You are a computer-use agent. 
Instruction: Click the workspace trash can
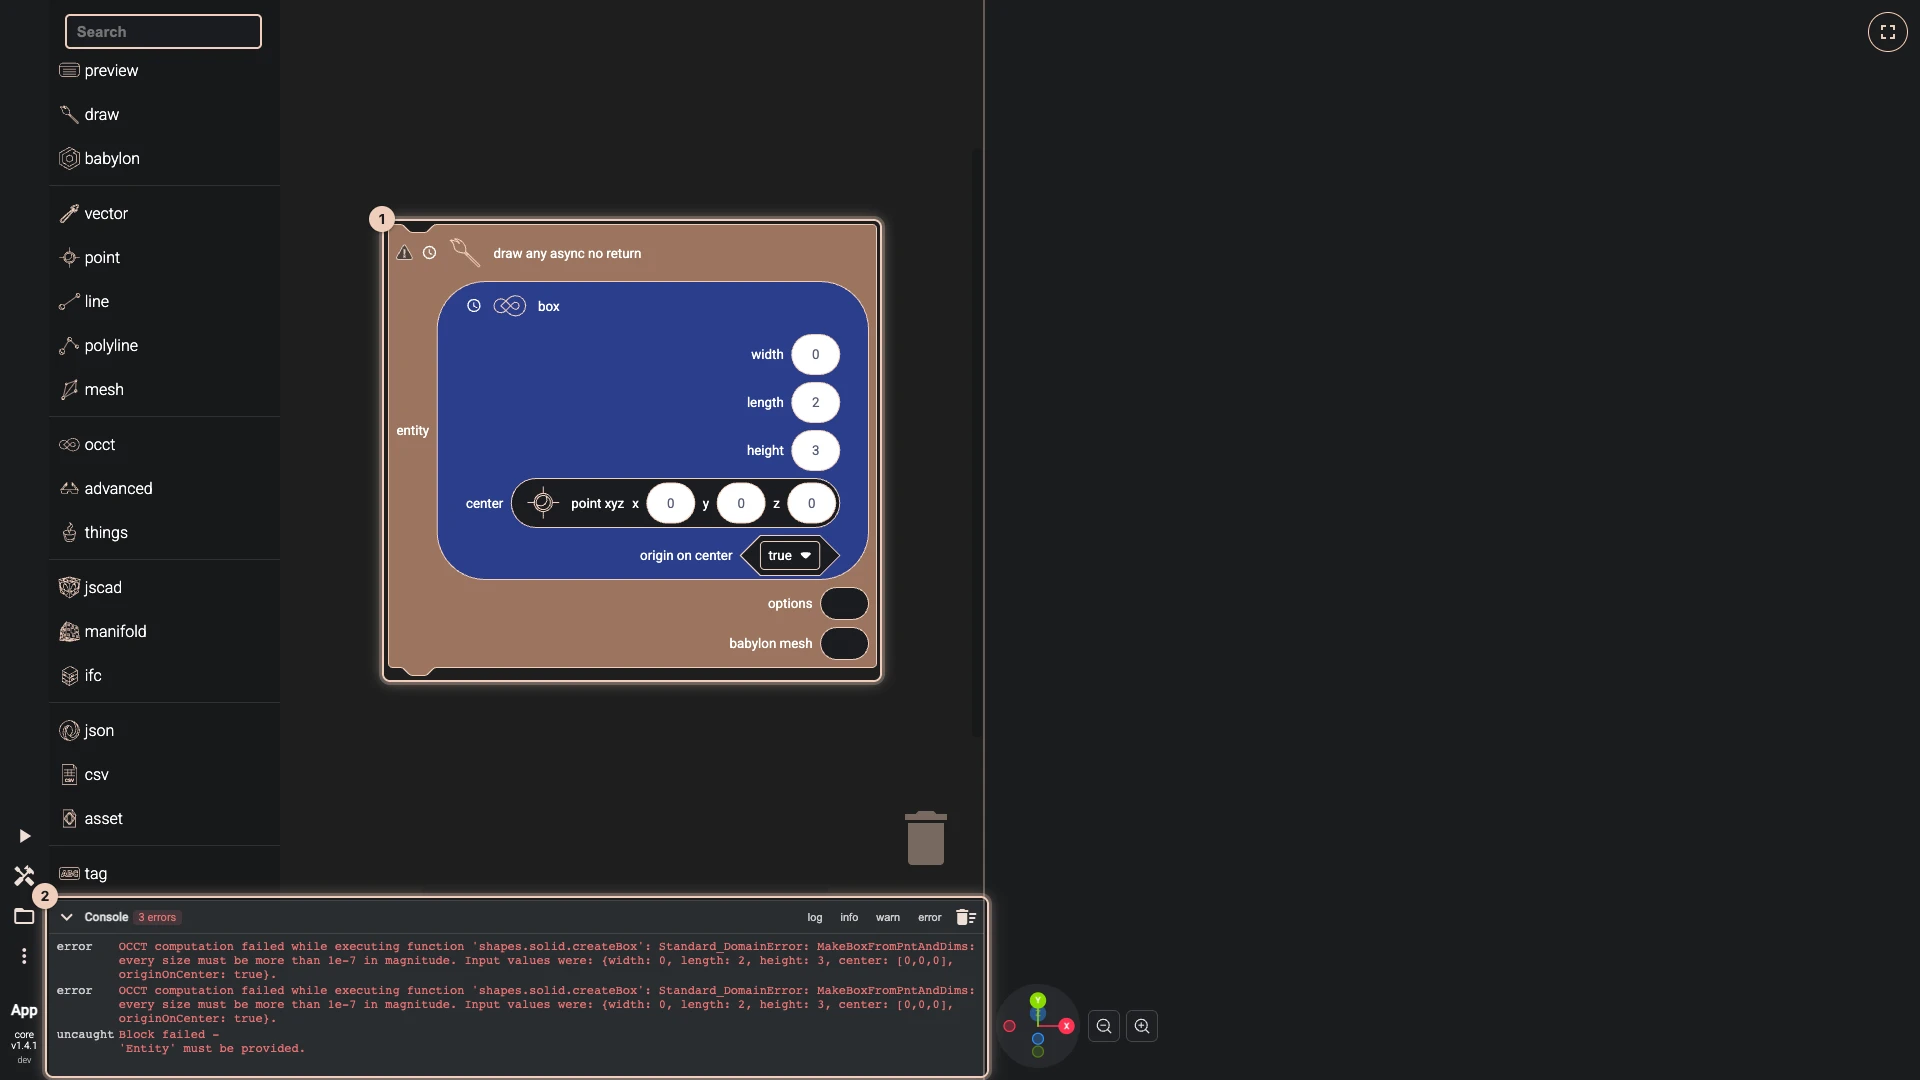click(926, 838)
